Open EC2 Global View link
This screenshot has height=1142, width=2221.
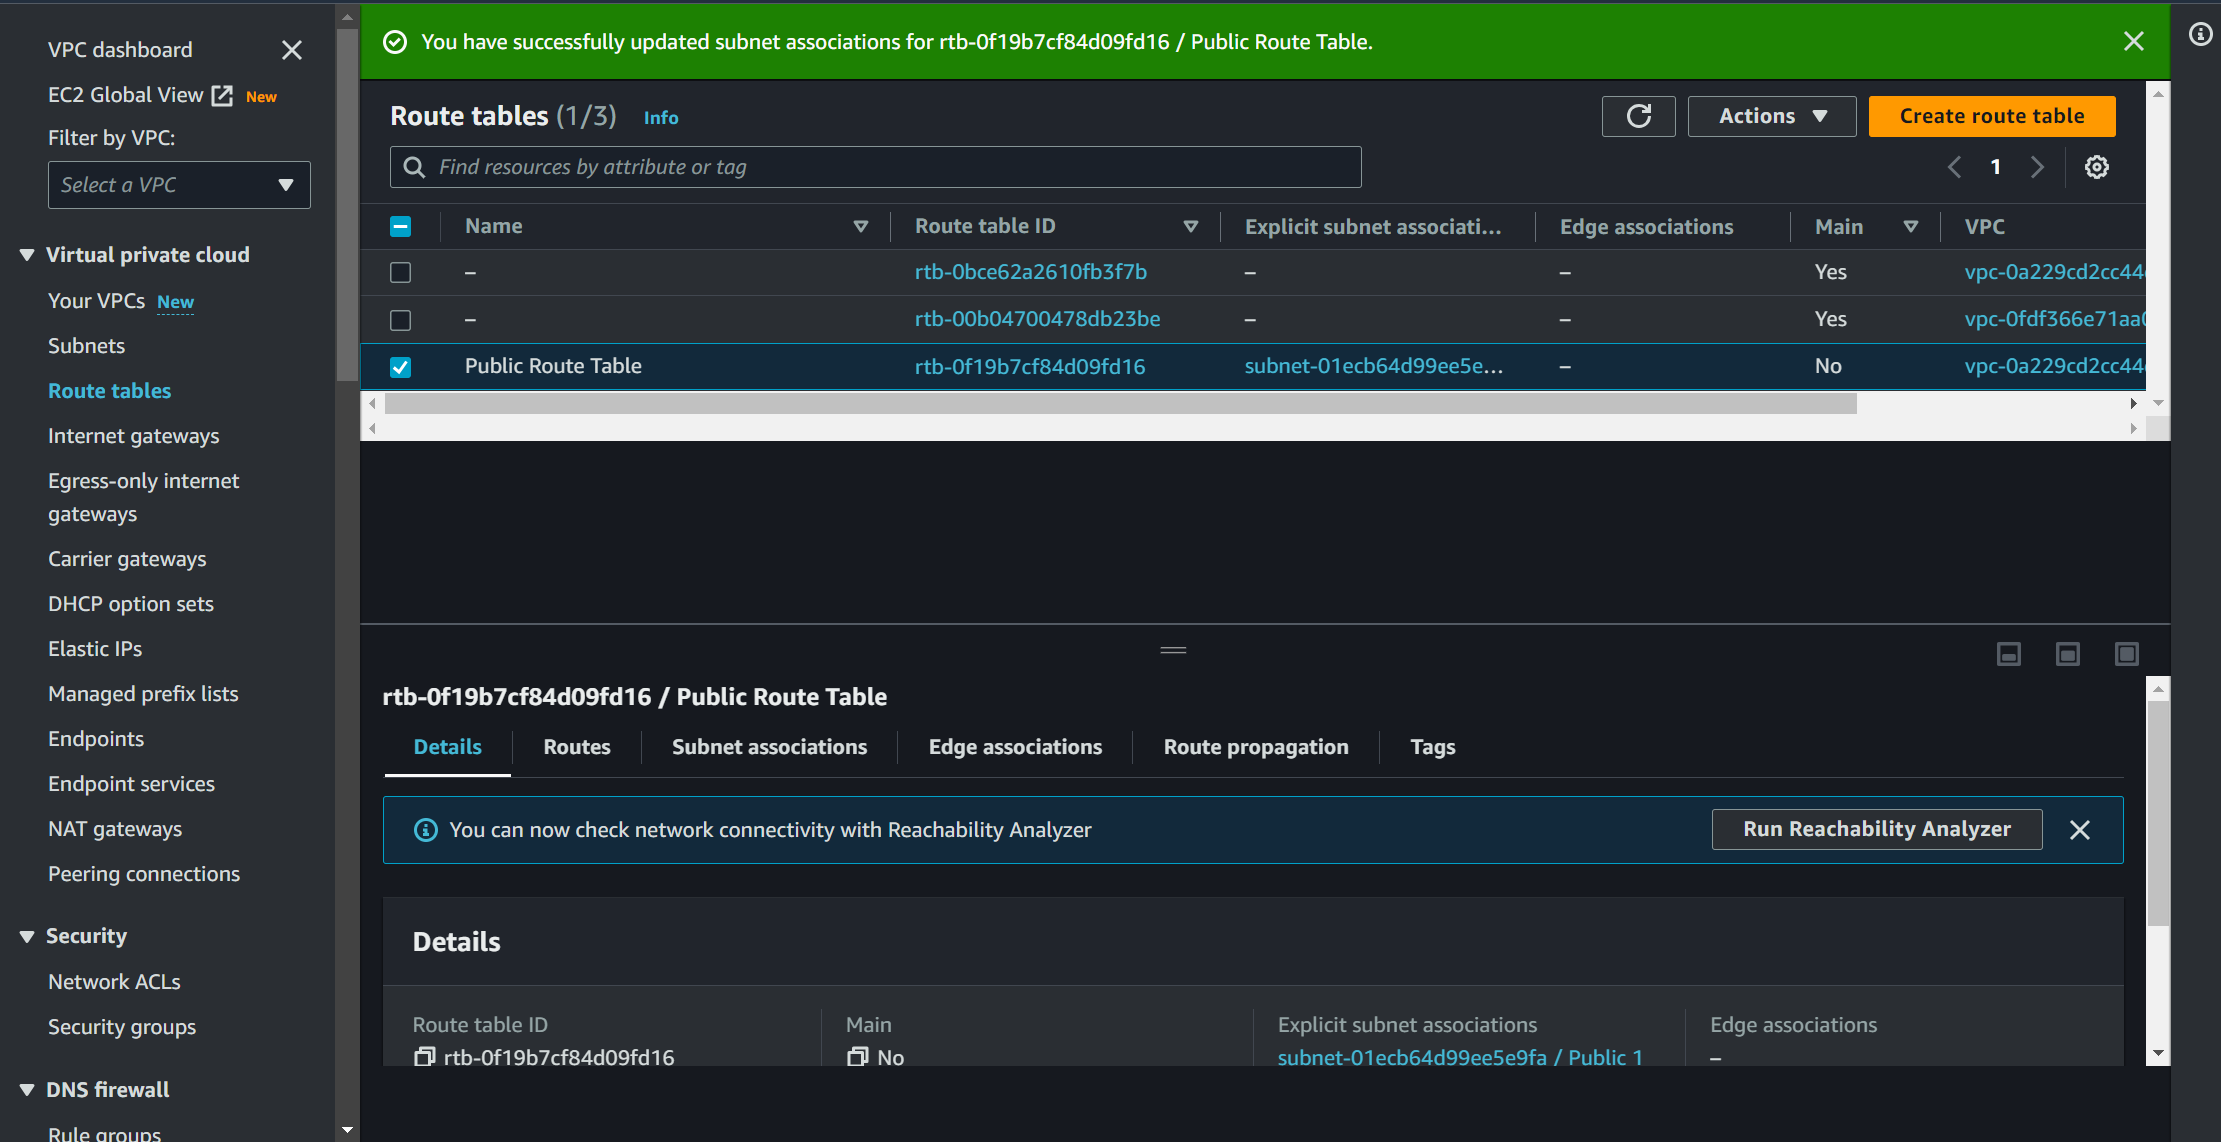126,95
